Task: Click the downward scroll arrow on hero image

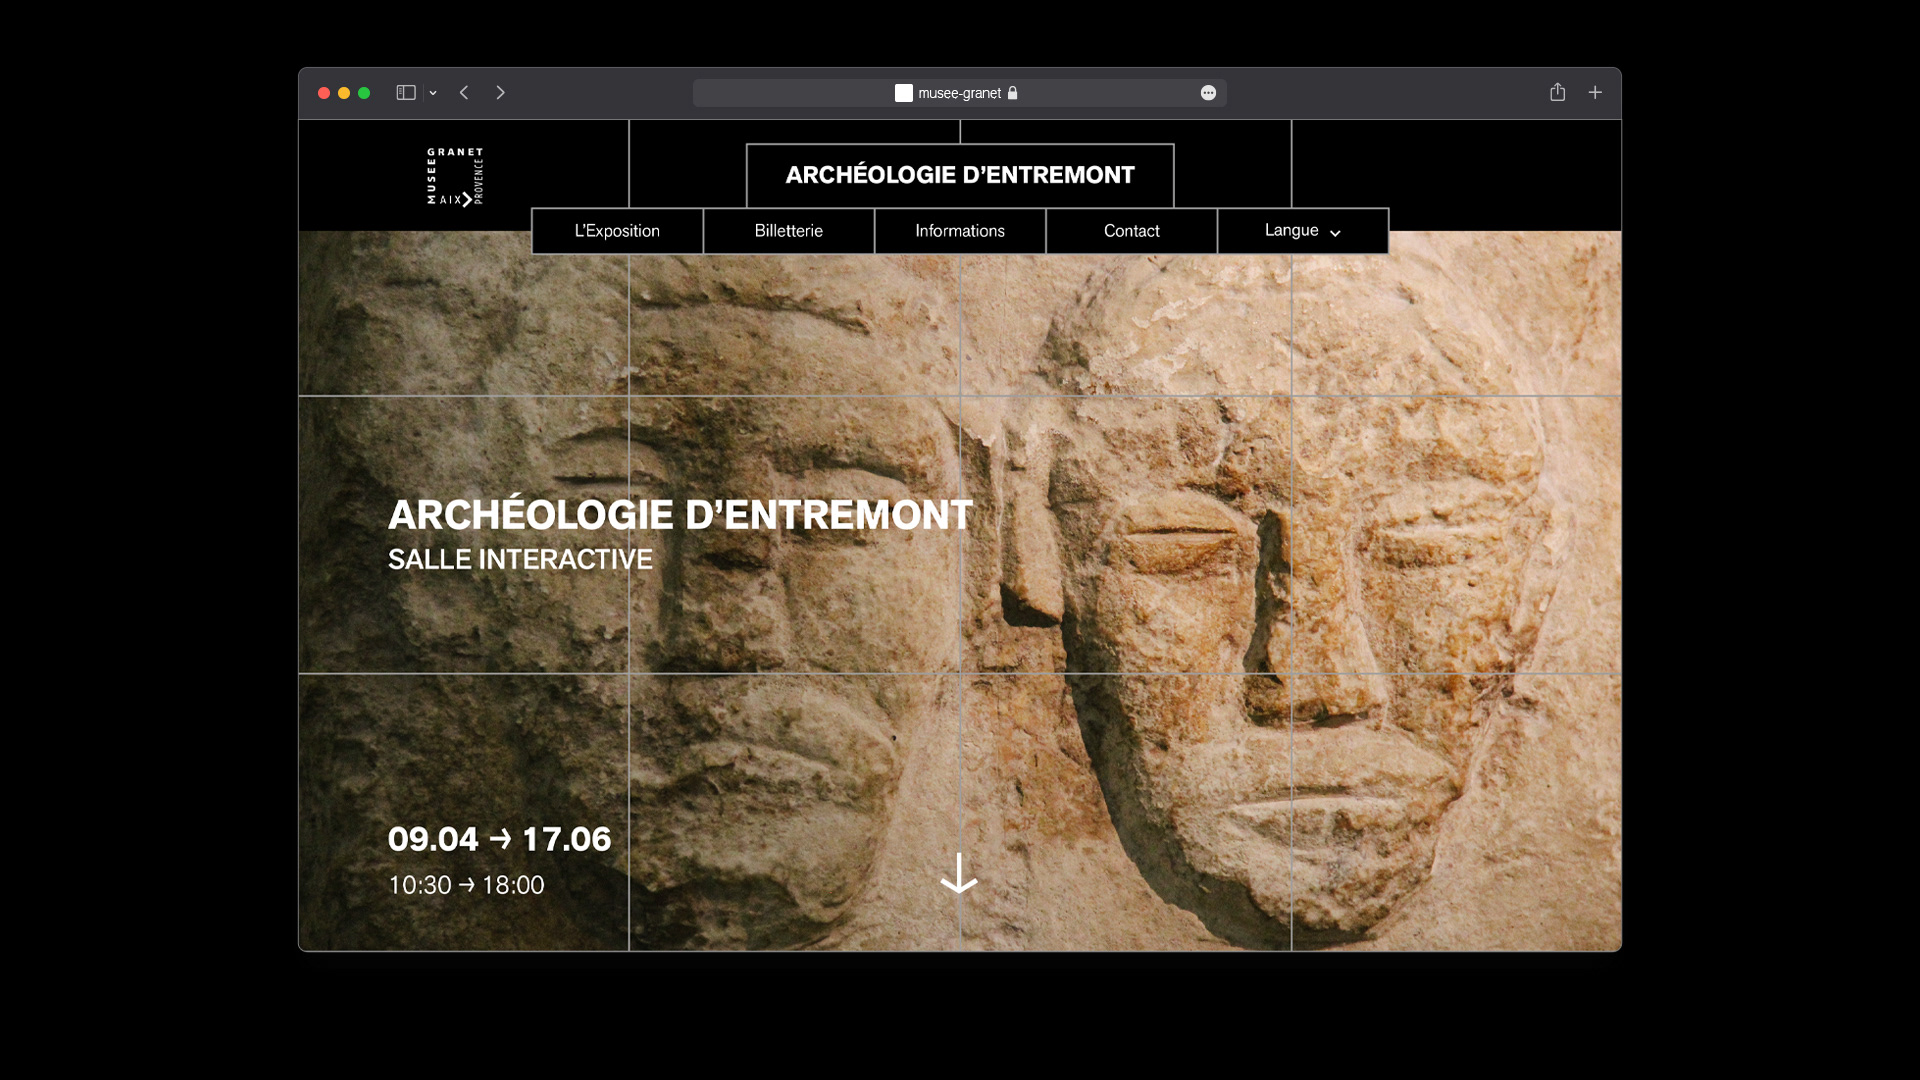Action: 959,874
